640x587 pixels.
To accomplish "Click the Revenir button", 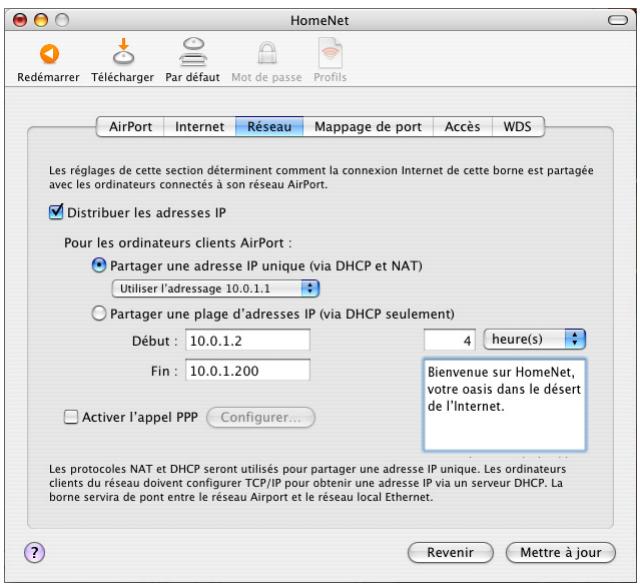I will (x=450, y=552).
